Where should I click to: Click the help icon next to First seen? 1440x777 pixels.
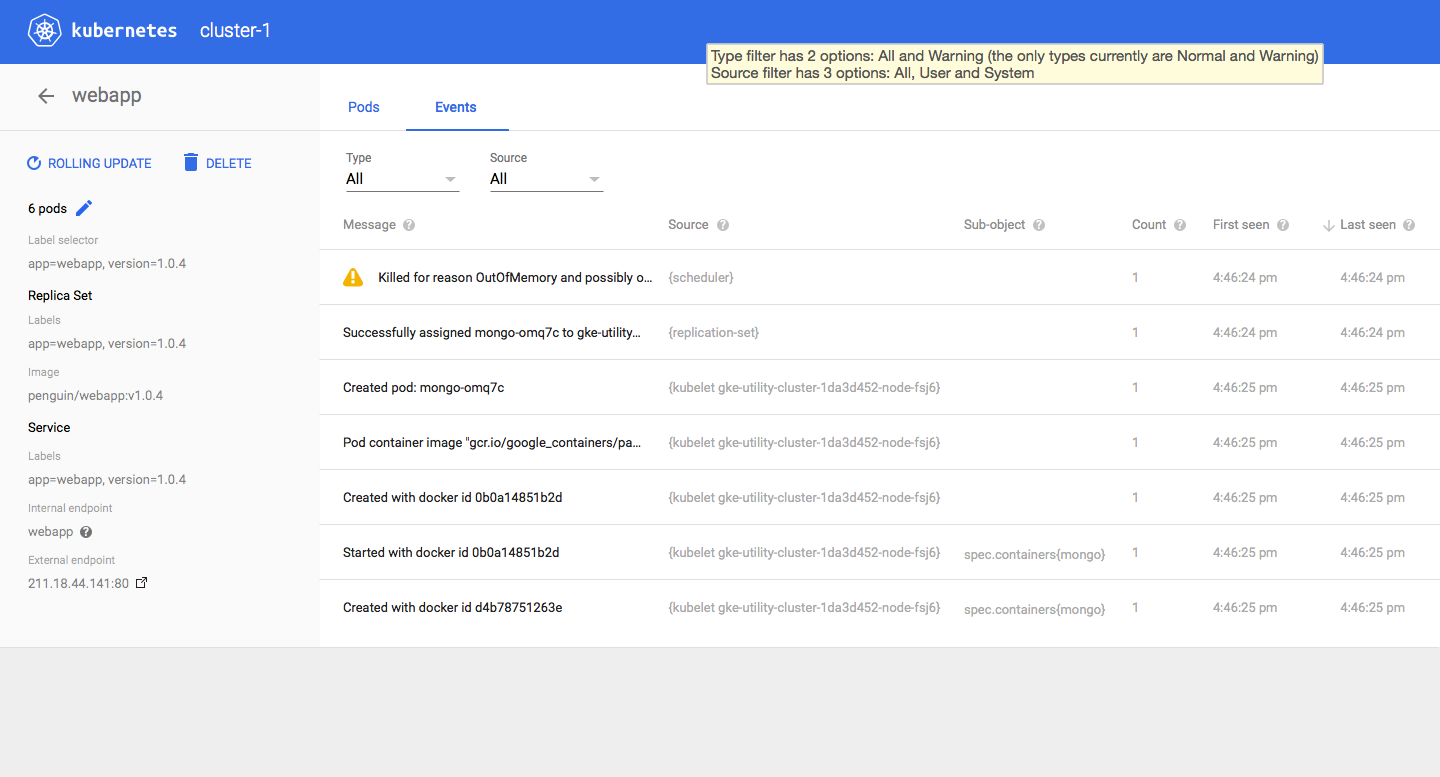click(x=1283, y=225)
